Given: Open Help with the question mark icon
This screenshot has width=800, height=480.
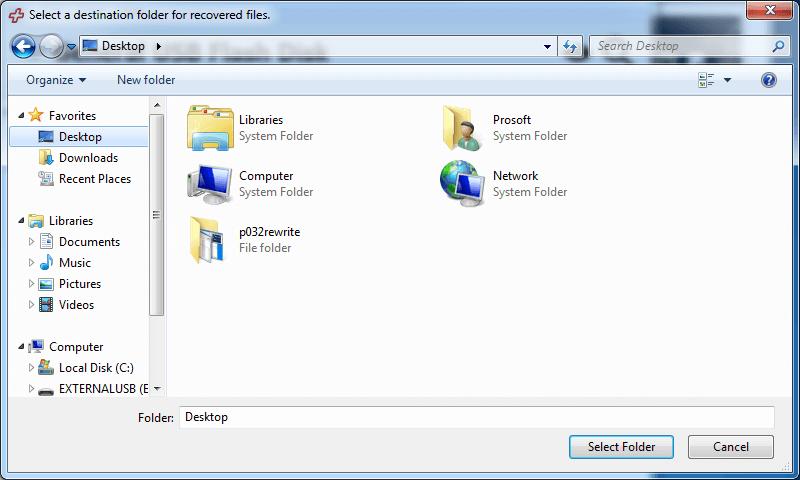Looking at the screenshot, I should click(x=769, y=80).
